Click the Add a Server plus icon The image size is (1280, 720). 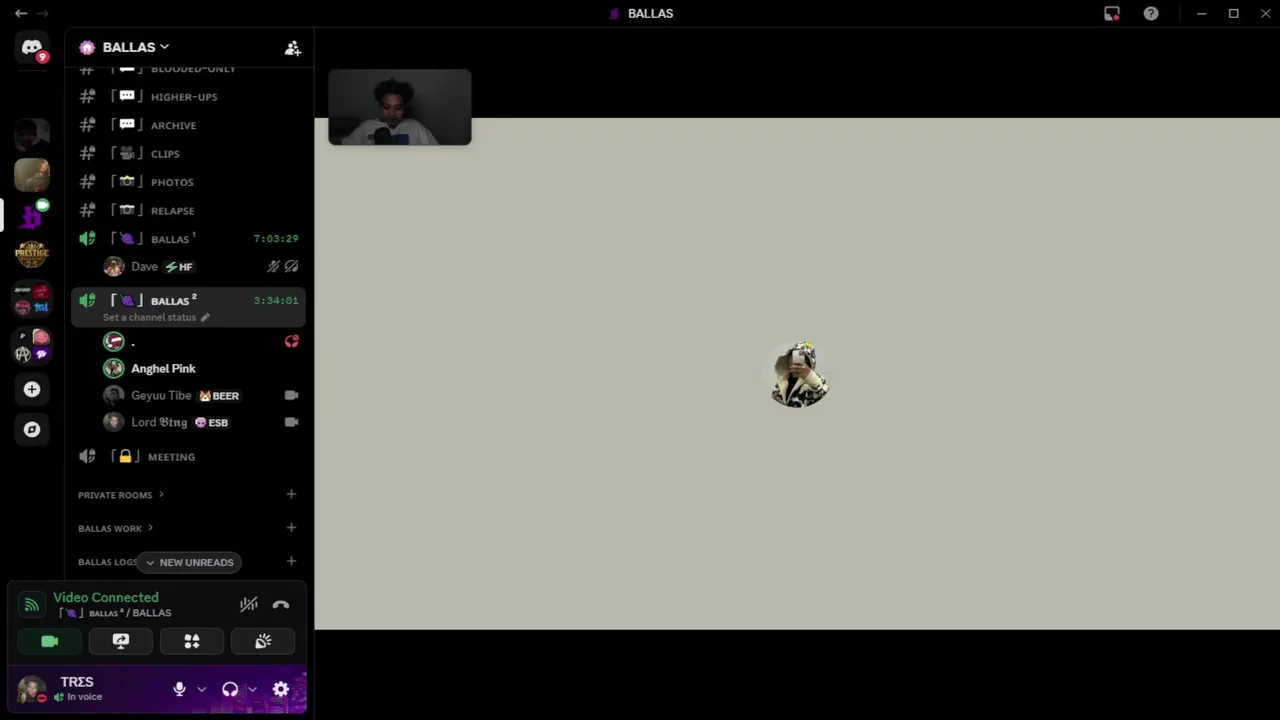pyautogui.click(x=32, y=389)
